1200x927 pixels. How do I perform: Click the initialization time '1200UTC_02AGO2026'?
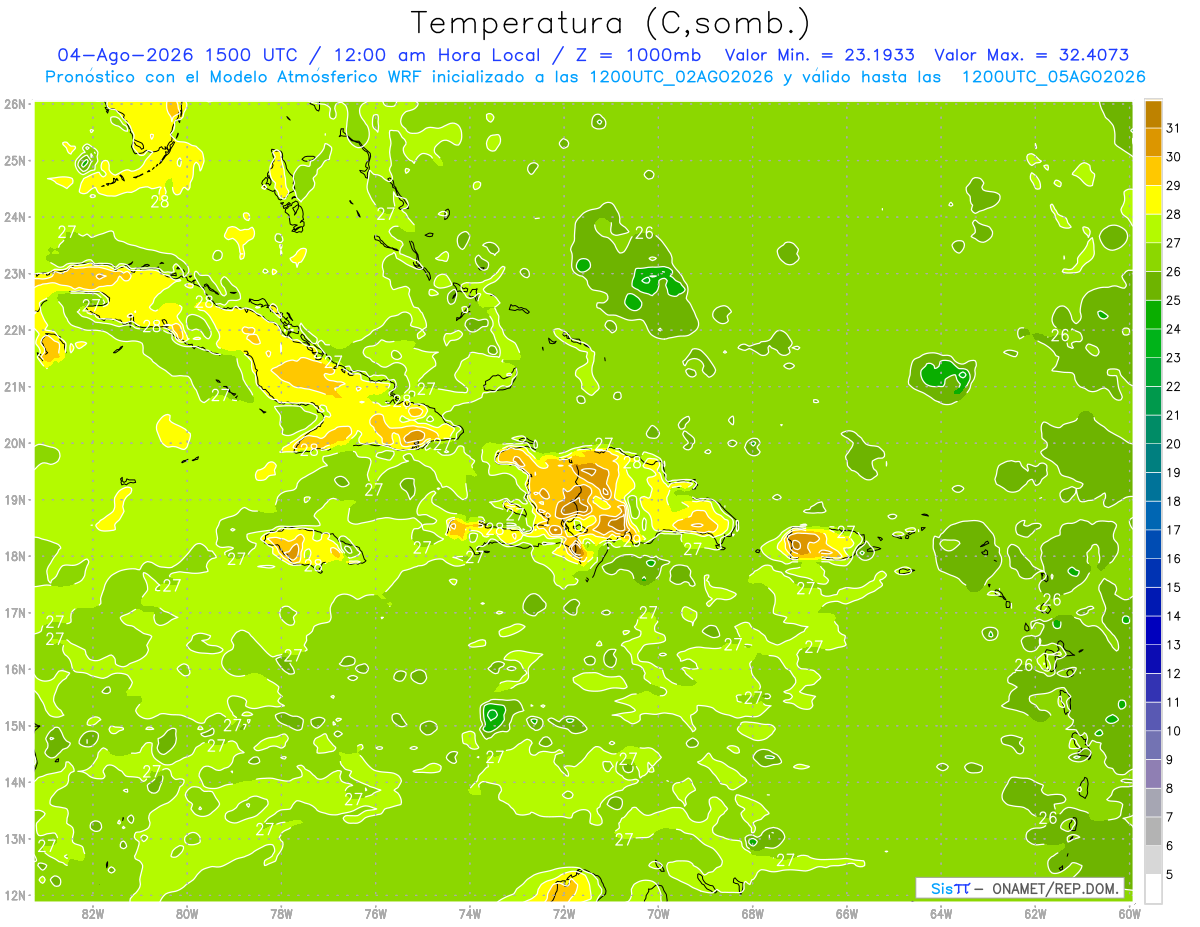coord(682,77)
